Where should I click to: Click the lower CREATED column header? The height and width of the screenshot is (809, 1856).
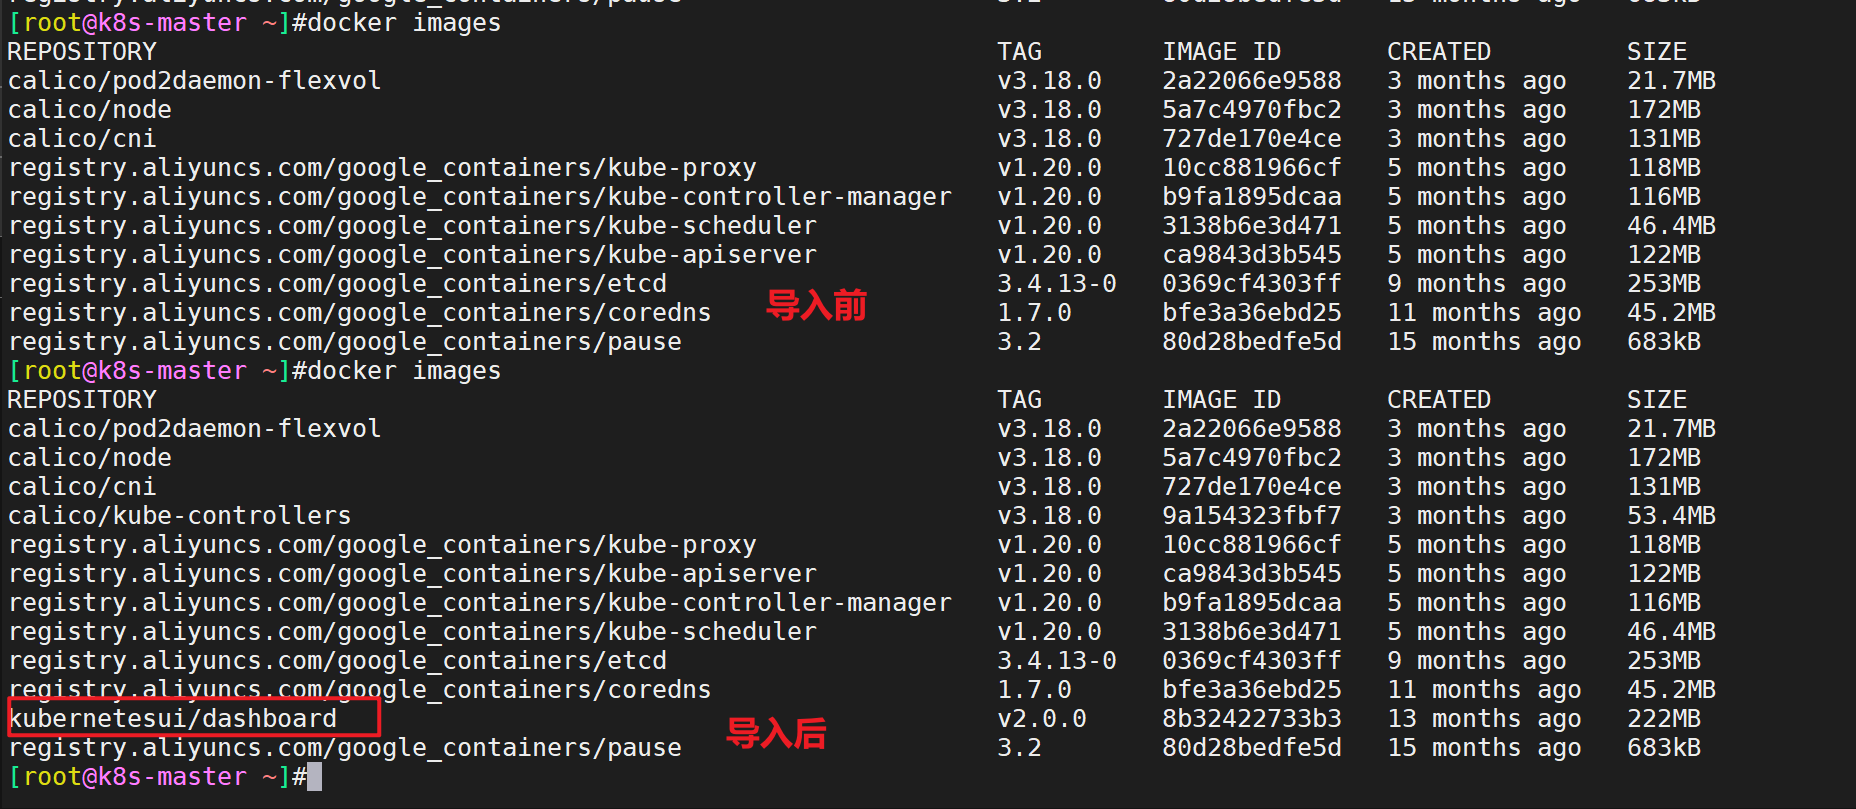coord(1439,399)
